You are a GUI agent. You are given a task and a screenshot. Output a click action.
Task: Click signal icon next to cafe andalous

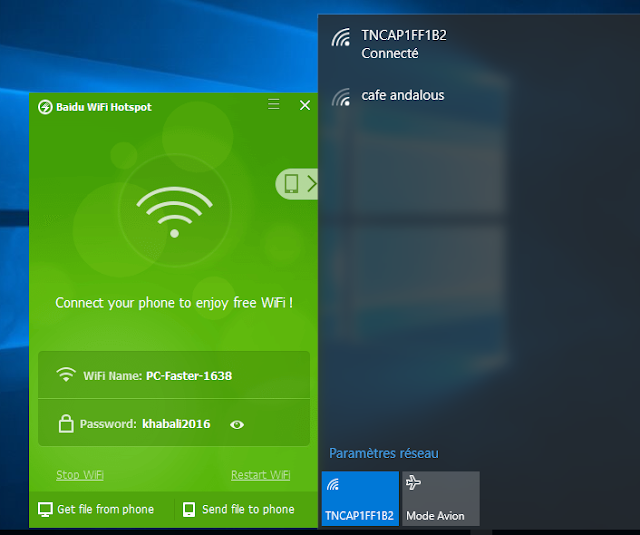(x=341, y=97)
